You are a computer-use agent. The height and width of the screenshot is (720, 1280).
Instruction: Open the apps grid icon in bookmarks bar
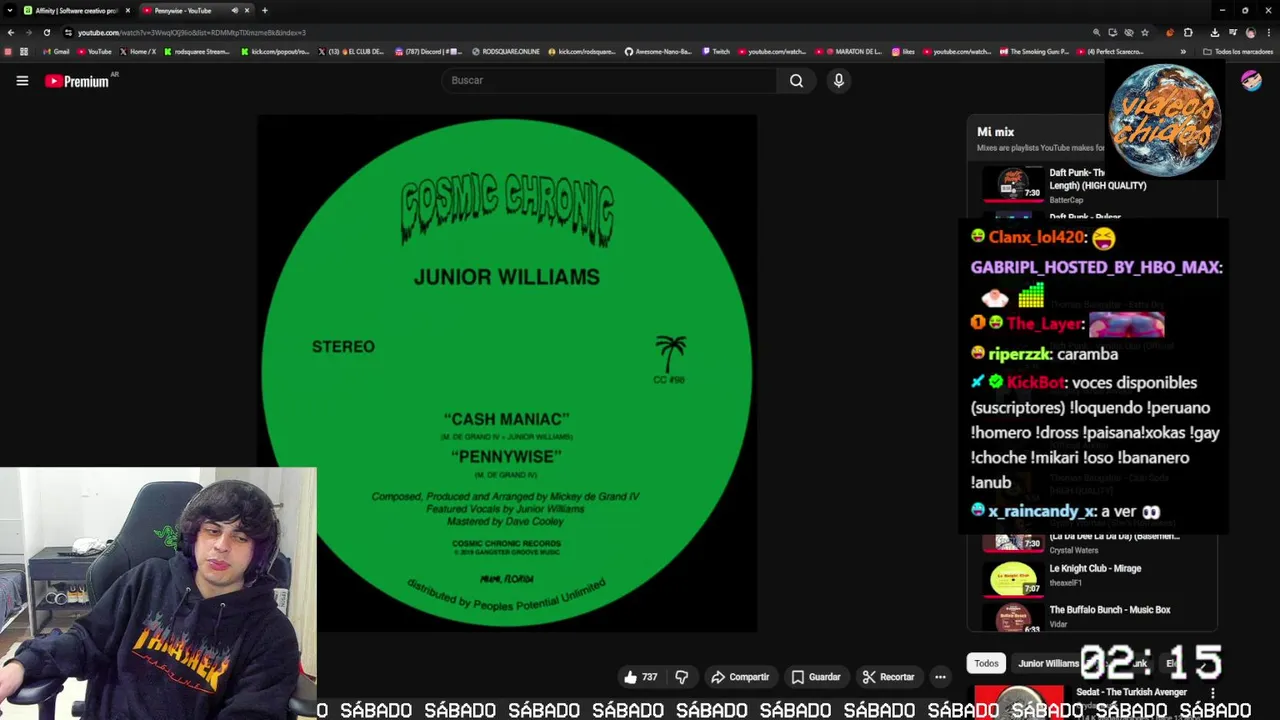point(23,51)
